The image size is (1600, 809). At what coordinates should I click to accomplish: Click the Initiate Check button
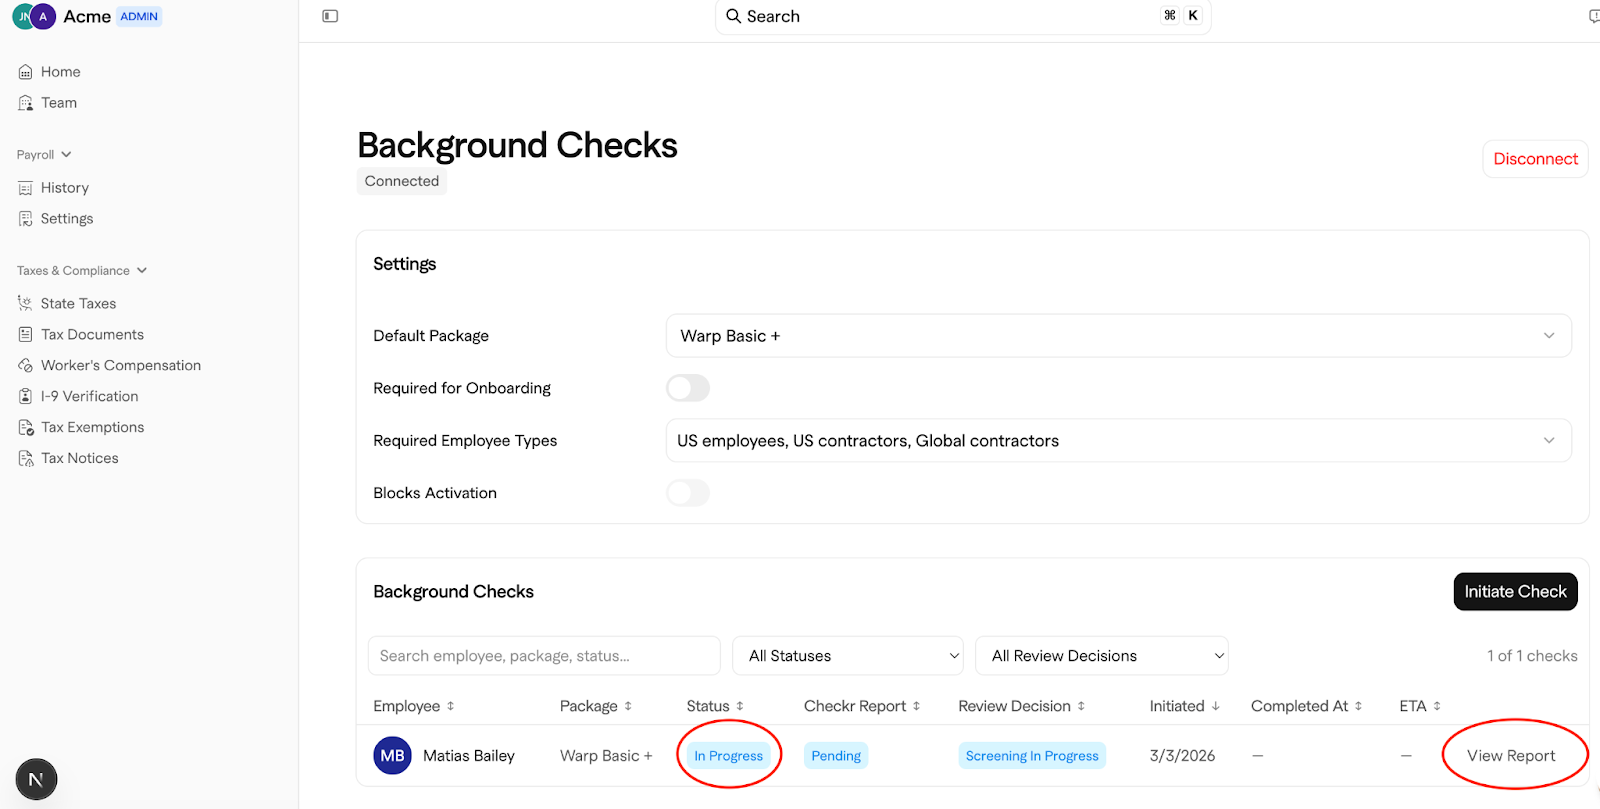pos(1515,592)
